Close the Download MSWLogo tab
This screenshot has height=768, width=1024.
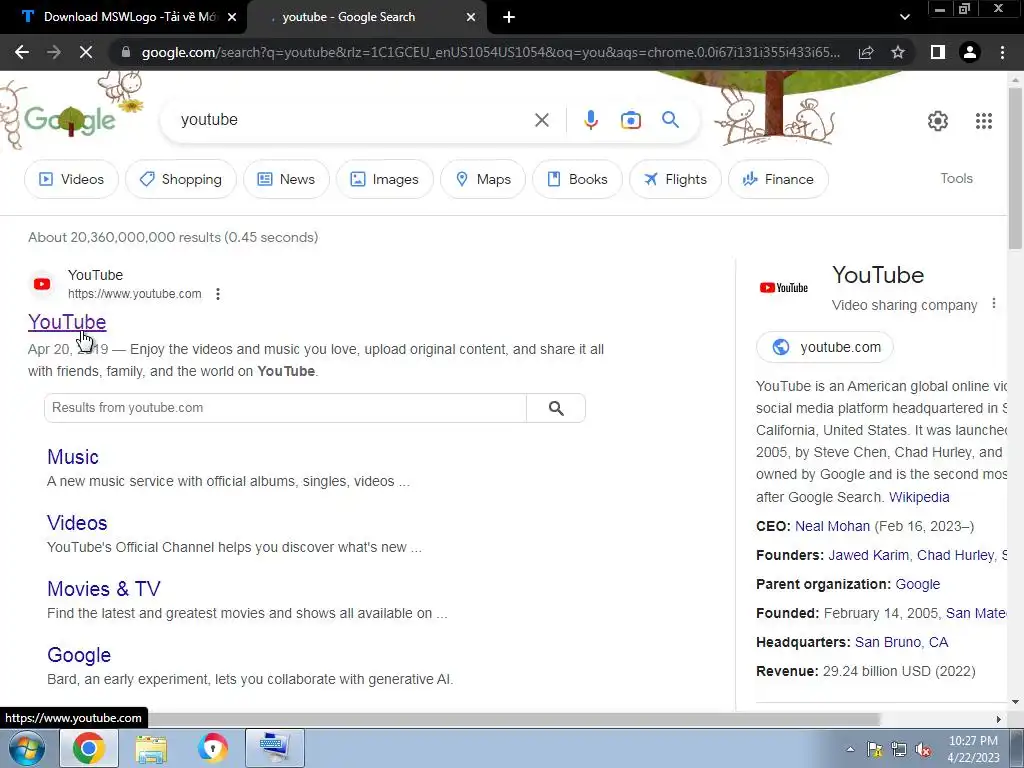click(x=232, y=18)
